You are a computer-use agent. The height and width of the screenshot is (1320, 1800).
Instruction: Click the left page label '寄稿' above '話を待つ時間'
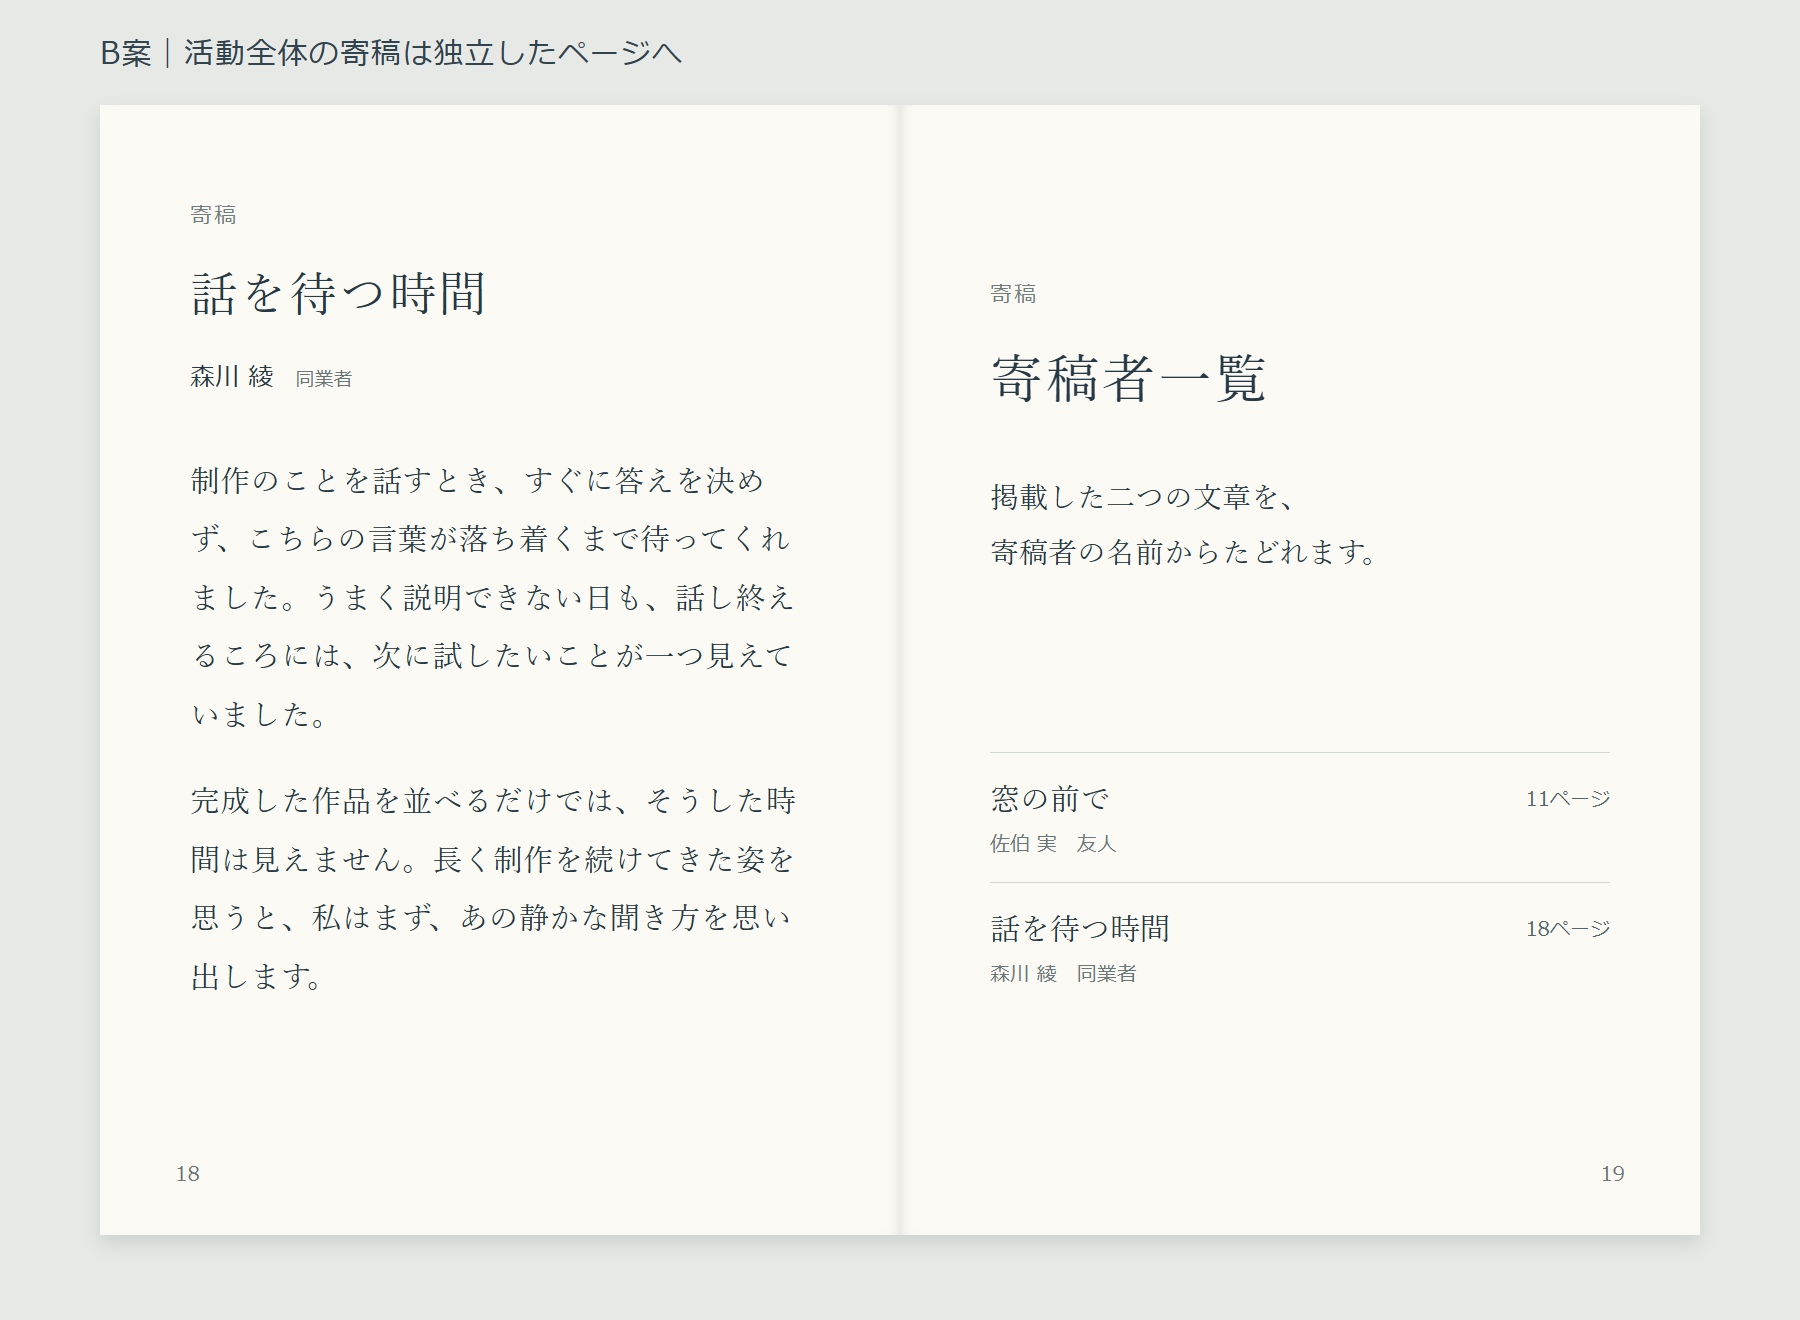click(213, 215)
